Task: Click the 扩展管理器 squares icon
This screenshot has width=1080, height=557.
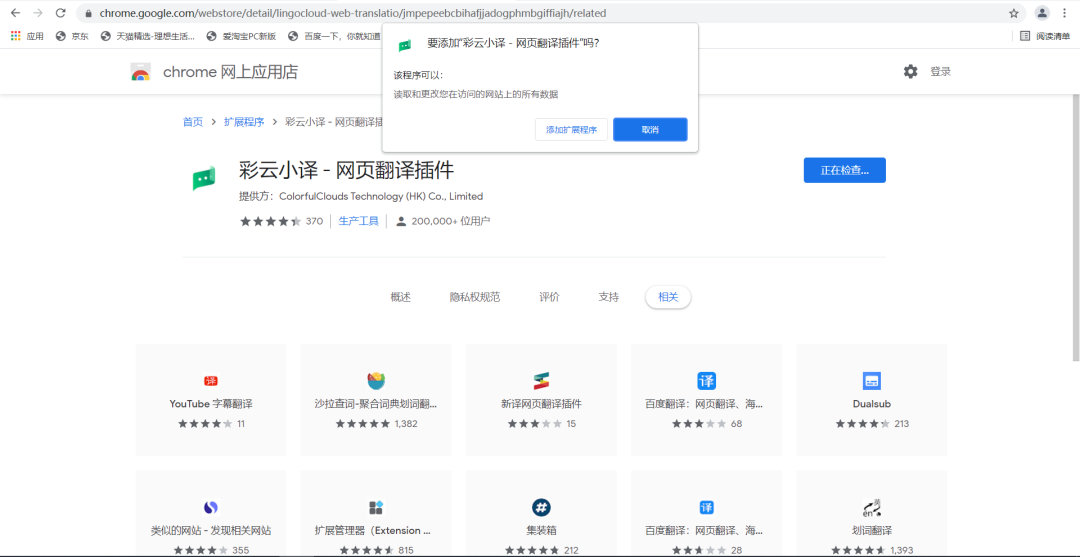Action: (x=376, y=508)
